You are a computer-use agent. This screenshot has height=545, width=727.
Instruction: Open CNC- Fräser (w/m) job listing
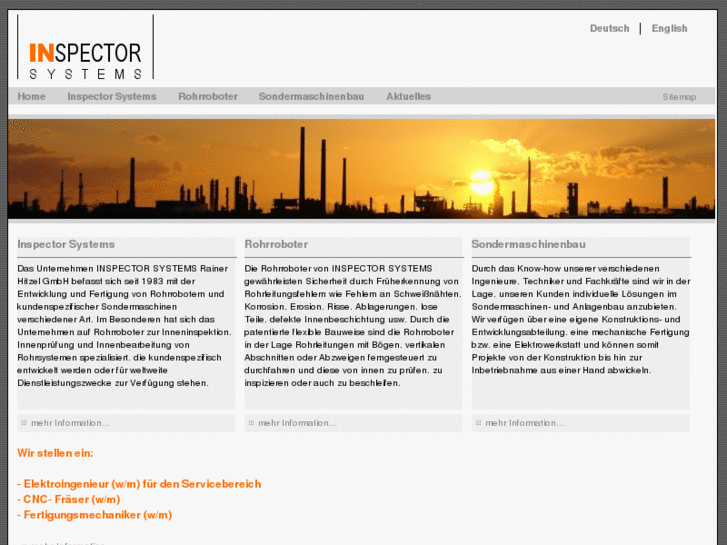point(69,500)
